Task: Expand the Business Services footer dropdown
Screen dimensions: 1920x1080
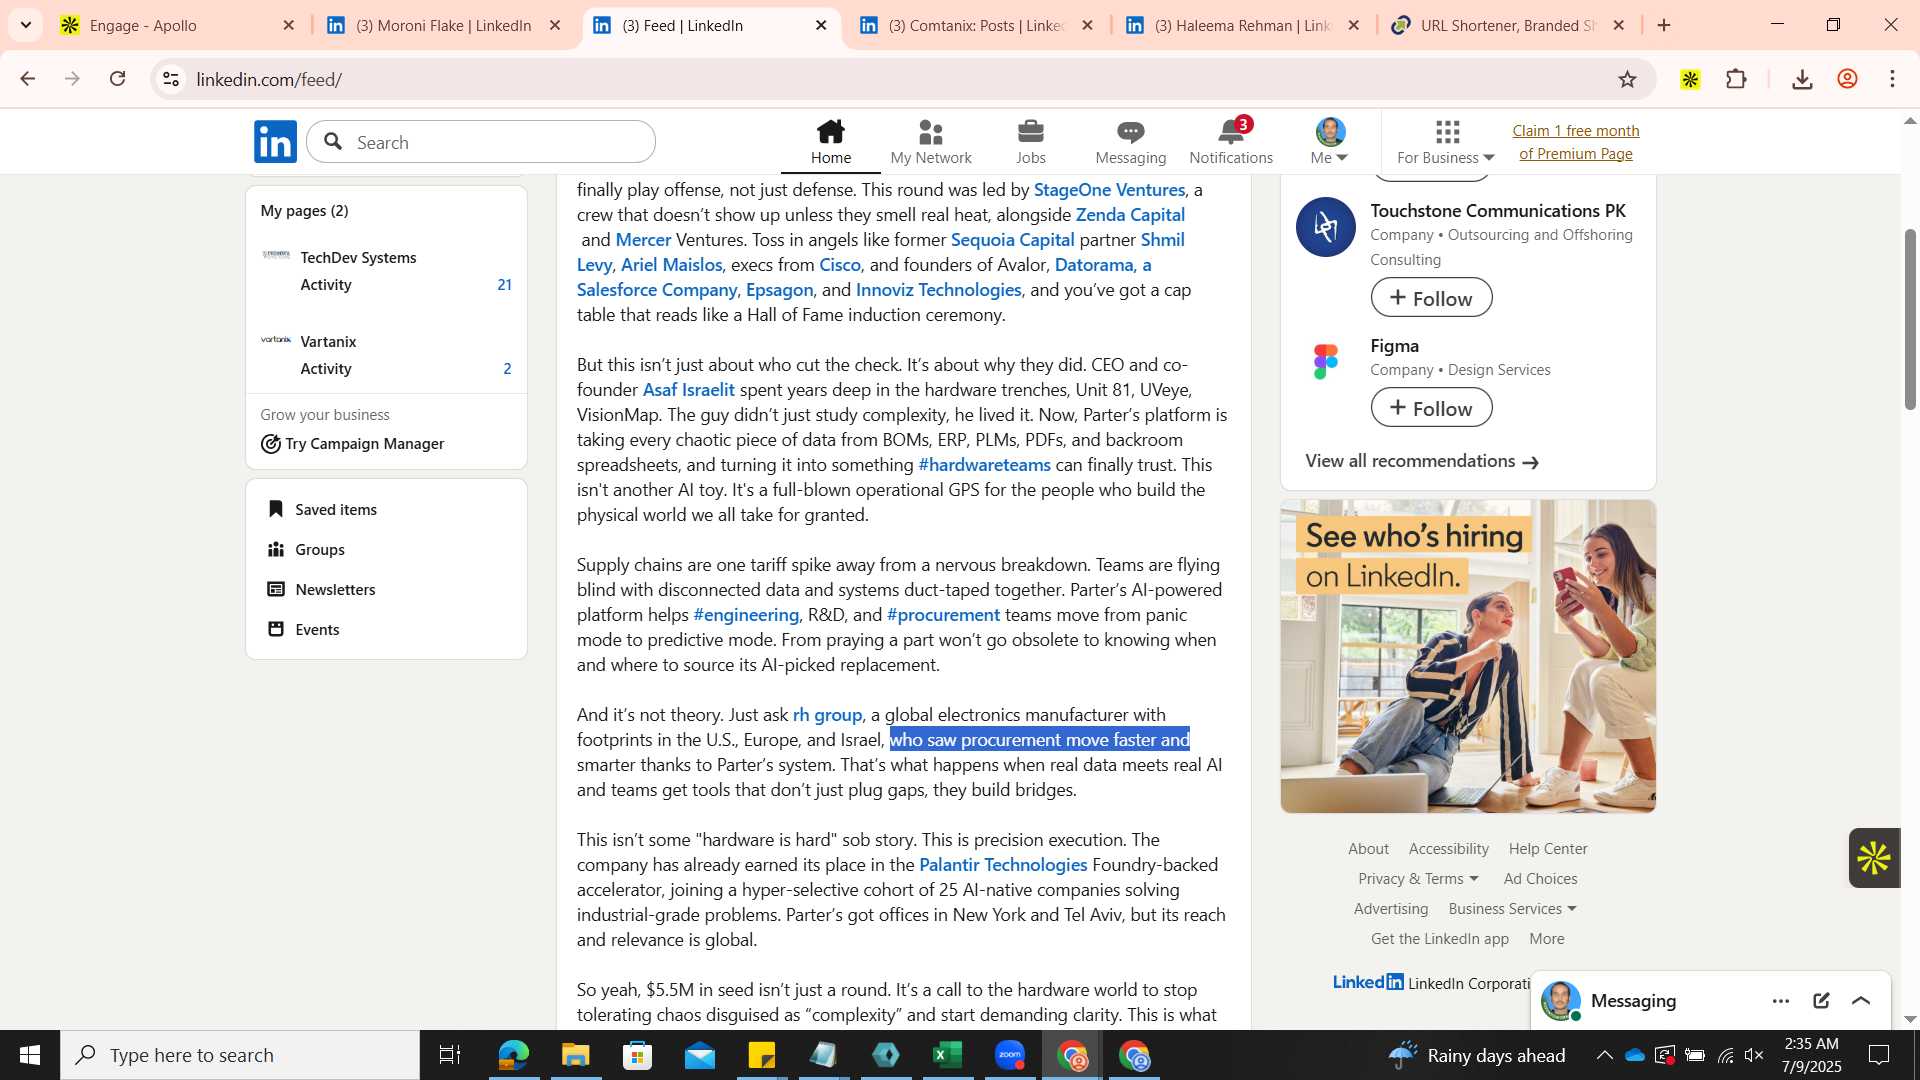Action: 1512,908
